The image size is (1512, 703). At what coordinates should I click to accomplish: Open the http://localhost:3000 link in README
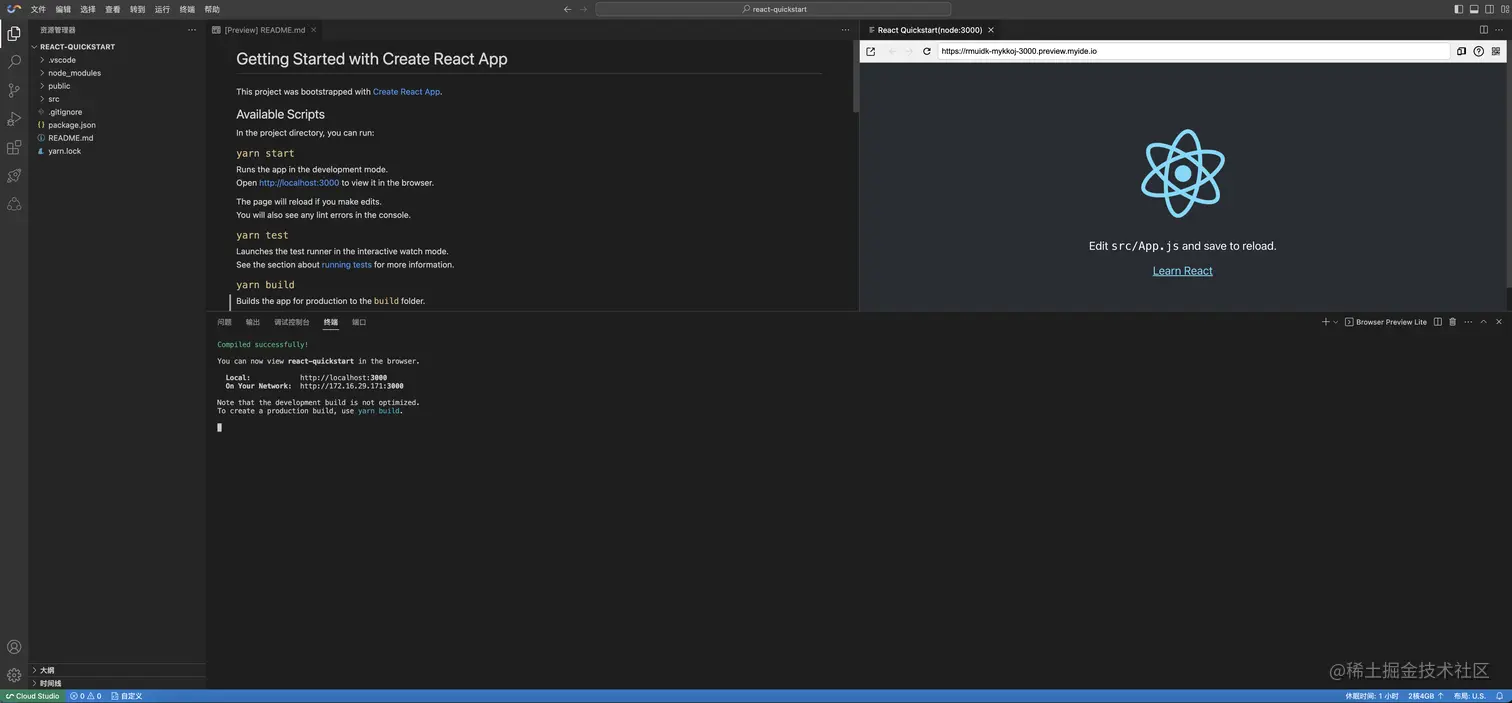[x=299, y=183]
